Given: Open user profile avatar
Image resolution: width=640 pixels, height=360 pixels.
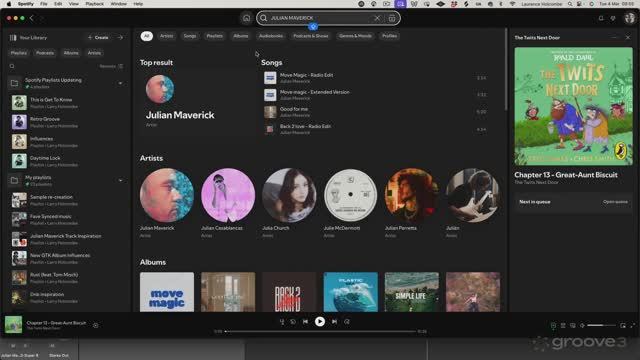Looking at the screenshot, I should [x=630, y=18].
